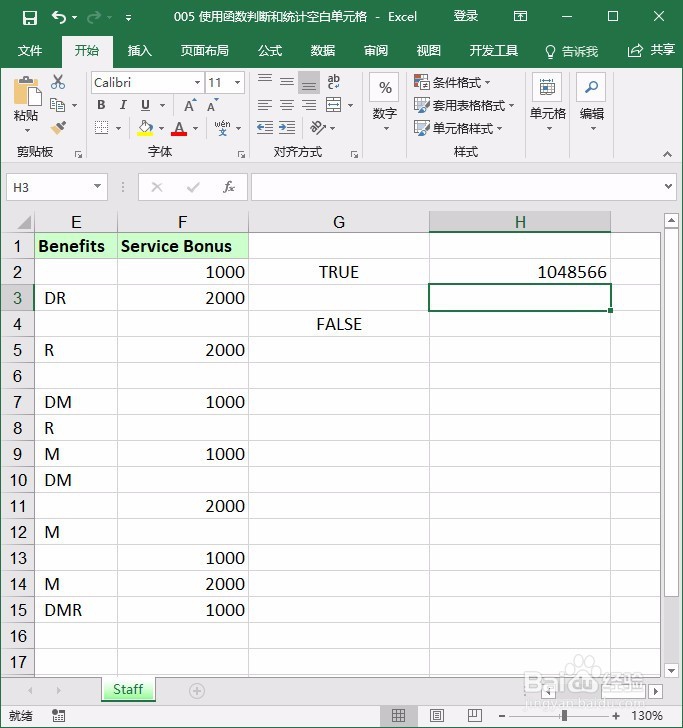The height and width of the screenshot is (728, 683).
Task: Toggle Bold formatting
Action: coord(101,105)
